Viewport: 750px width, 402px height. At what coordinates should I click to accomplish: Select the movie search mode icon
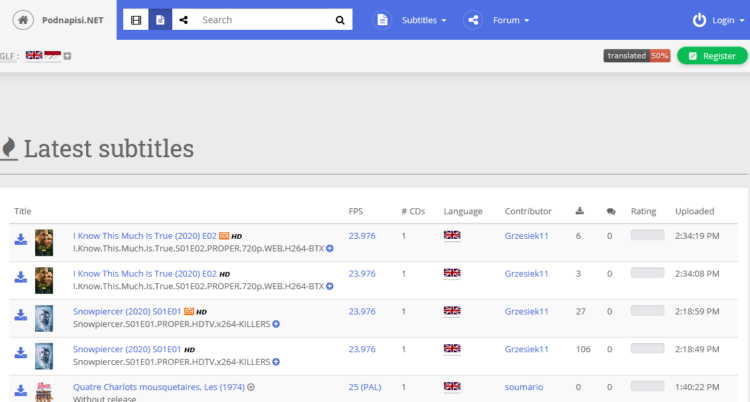(136, 20)
